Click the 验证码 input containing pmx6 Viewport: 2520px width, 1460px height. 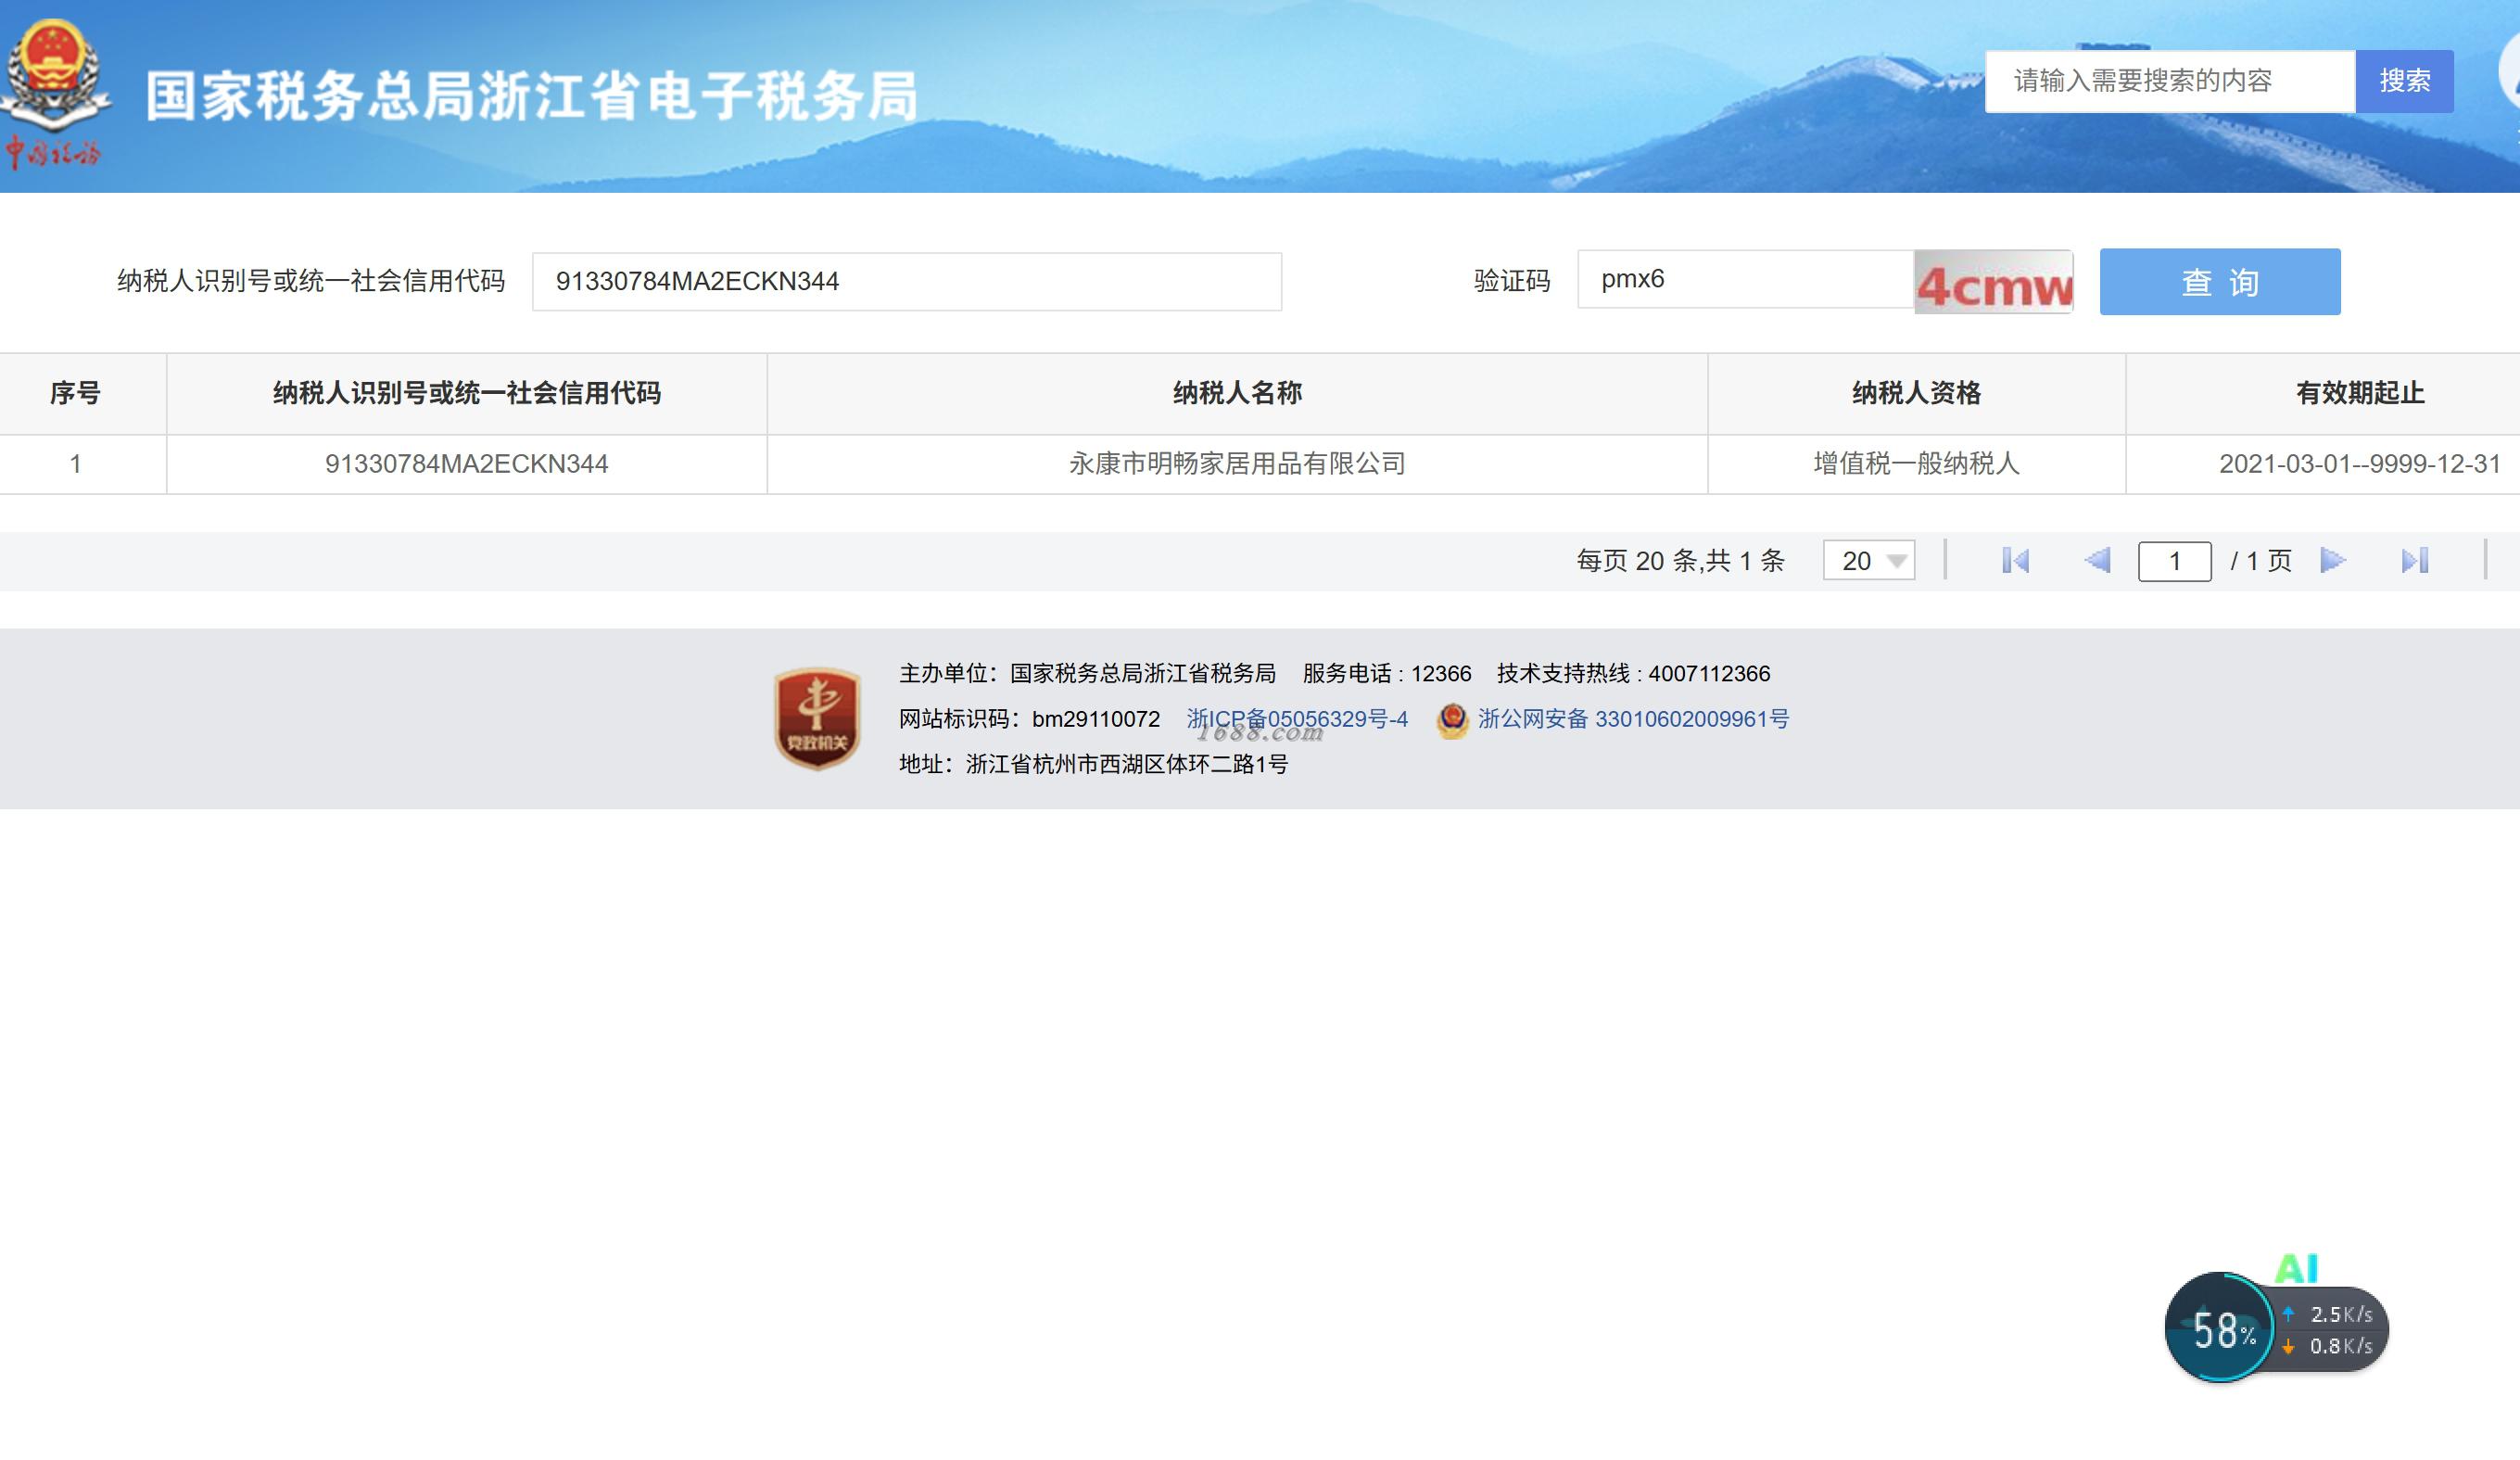pos(1746,280)
